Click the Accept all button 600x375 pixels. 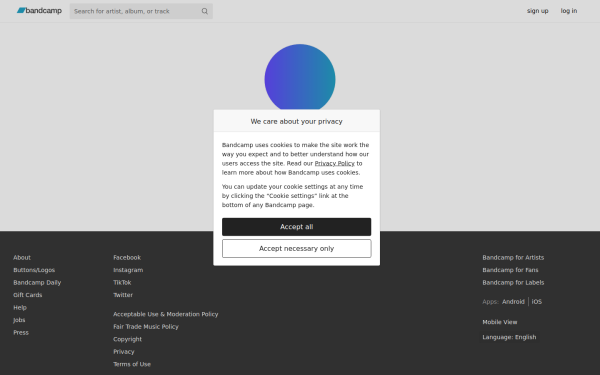tap(297, 227)
